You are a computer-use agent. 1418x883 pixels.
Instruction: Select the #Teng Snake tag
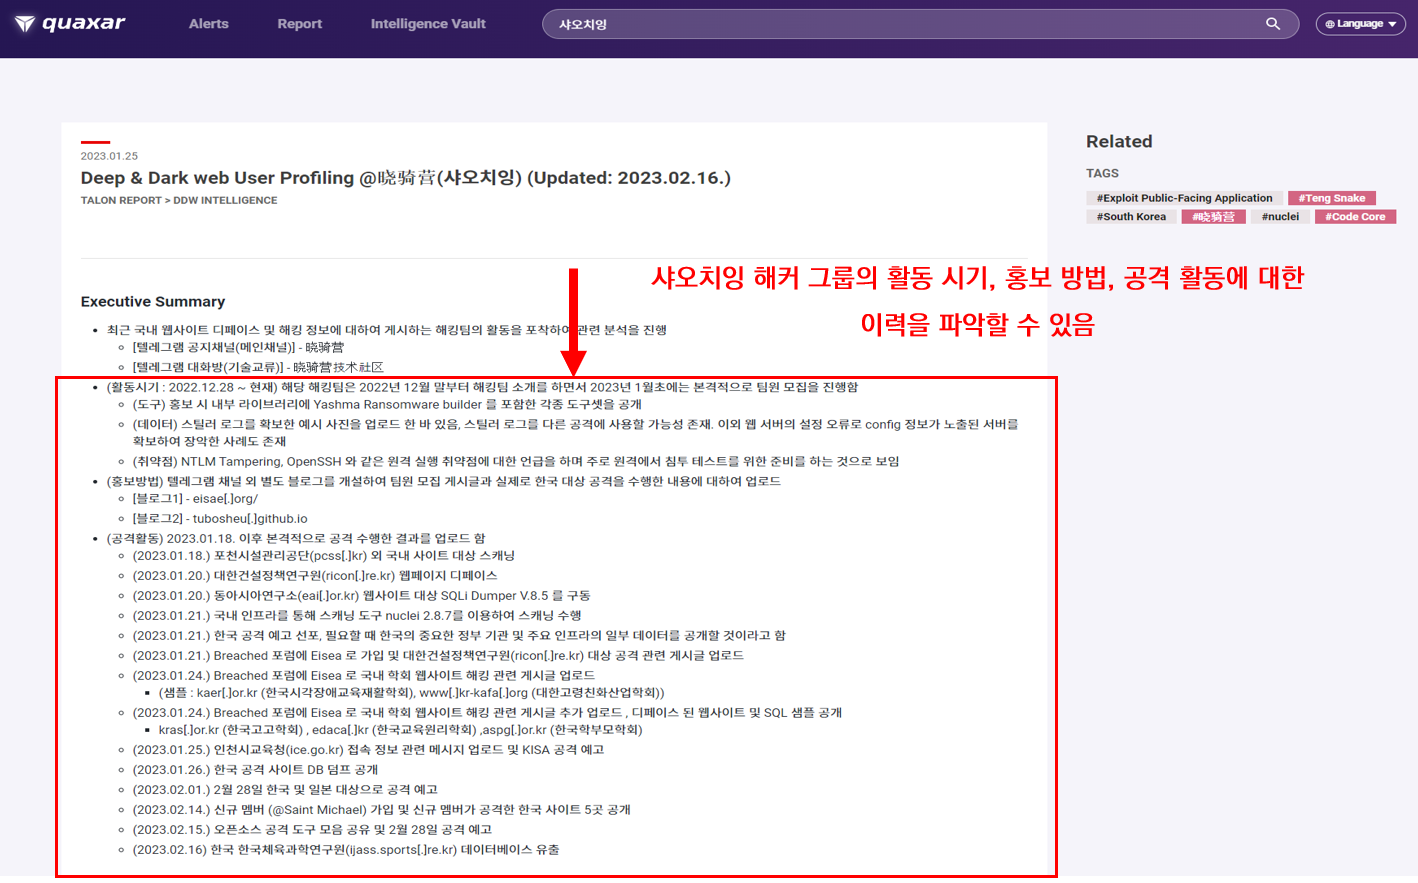(x=1332, y=198)
